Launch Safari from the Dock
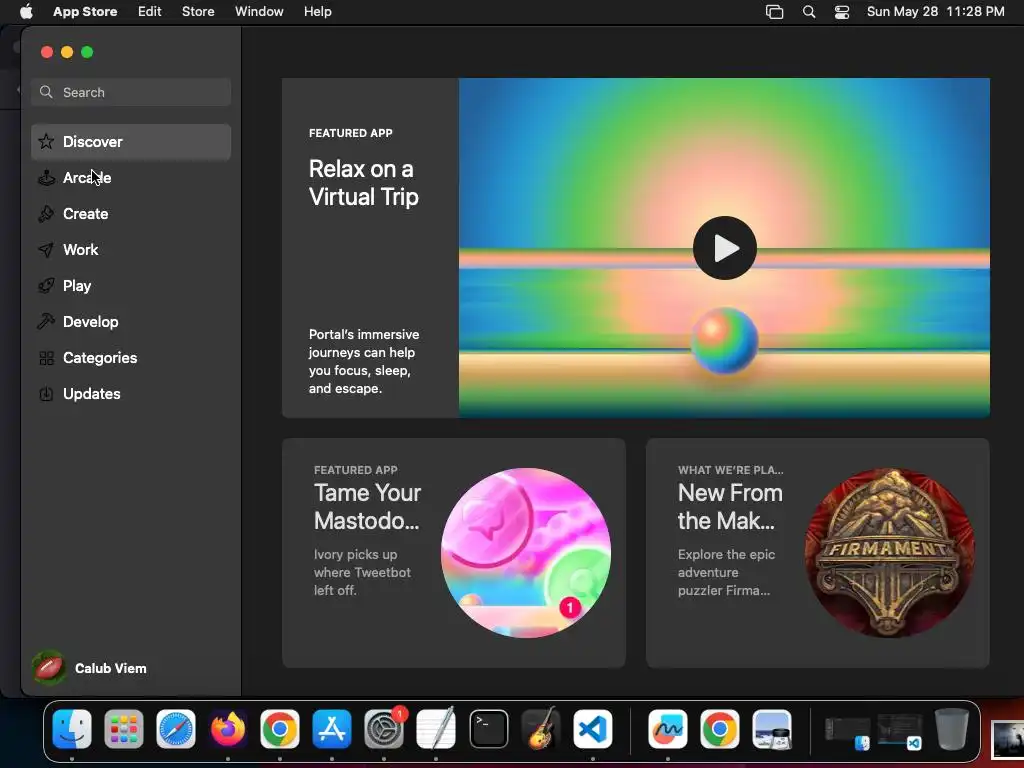 176,729
